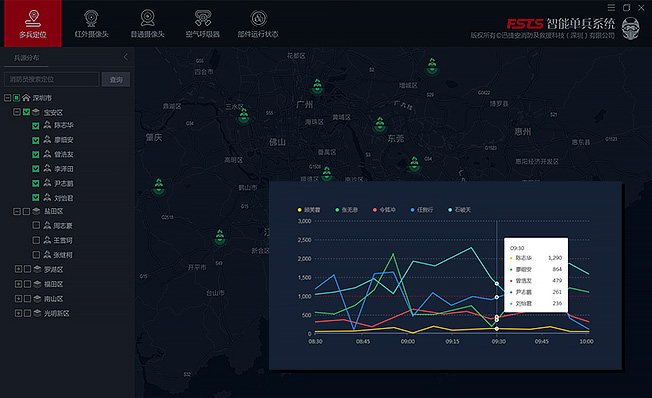Viewport: 652px width, 398px height.
Task: Uncheck the 陈志华 checkbox
Action: [36, 126]
